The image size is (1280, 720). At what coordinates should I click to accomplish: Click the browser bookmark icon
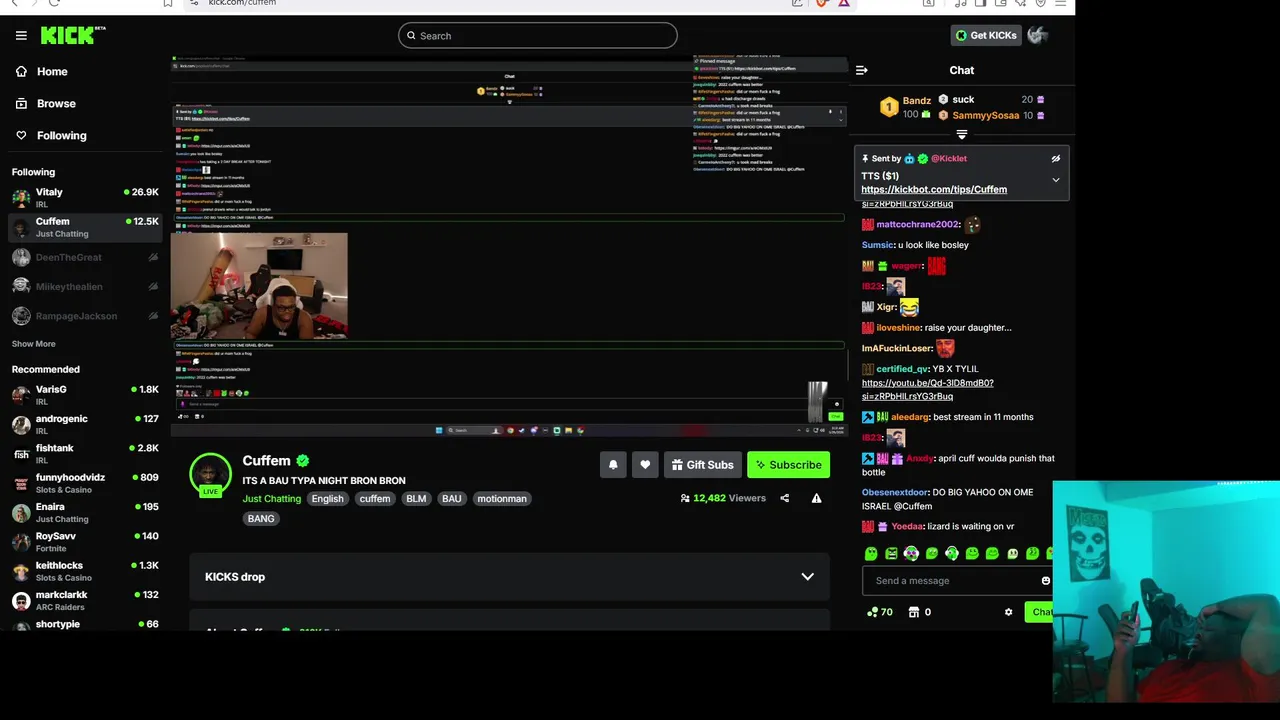[167, 3]
